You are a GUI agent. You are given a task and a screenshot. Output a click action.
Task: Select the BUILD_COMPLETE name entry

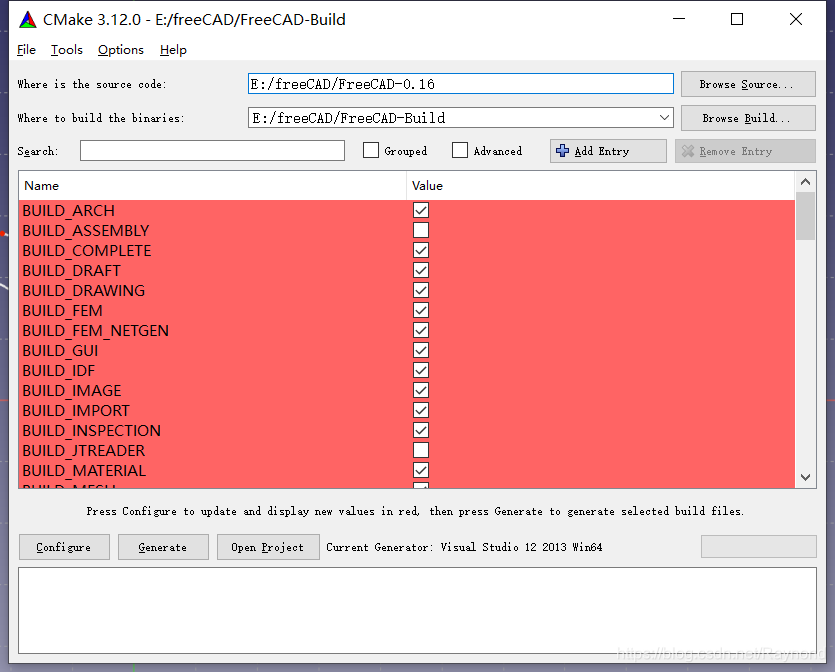point(87,251)
